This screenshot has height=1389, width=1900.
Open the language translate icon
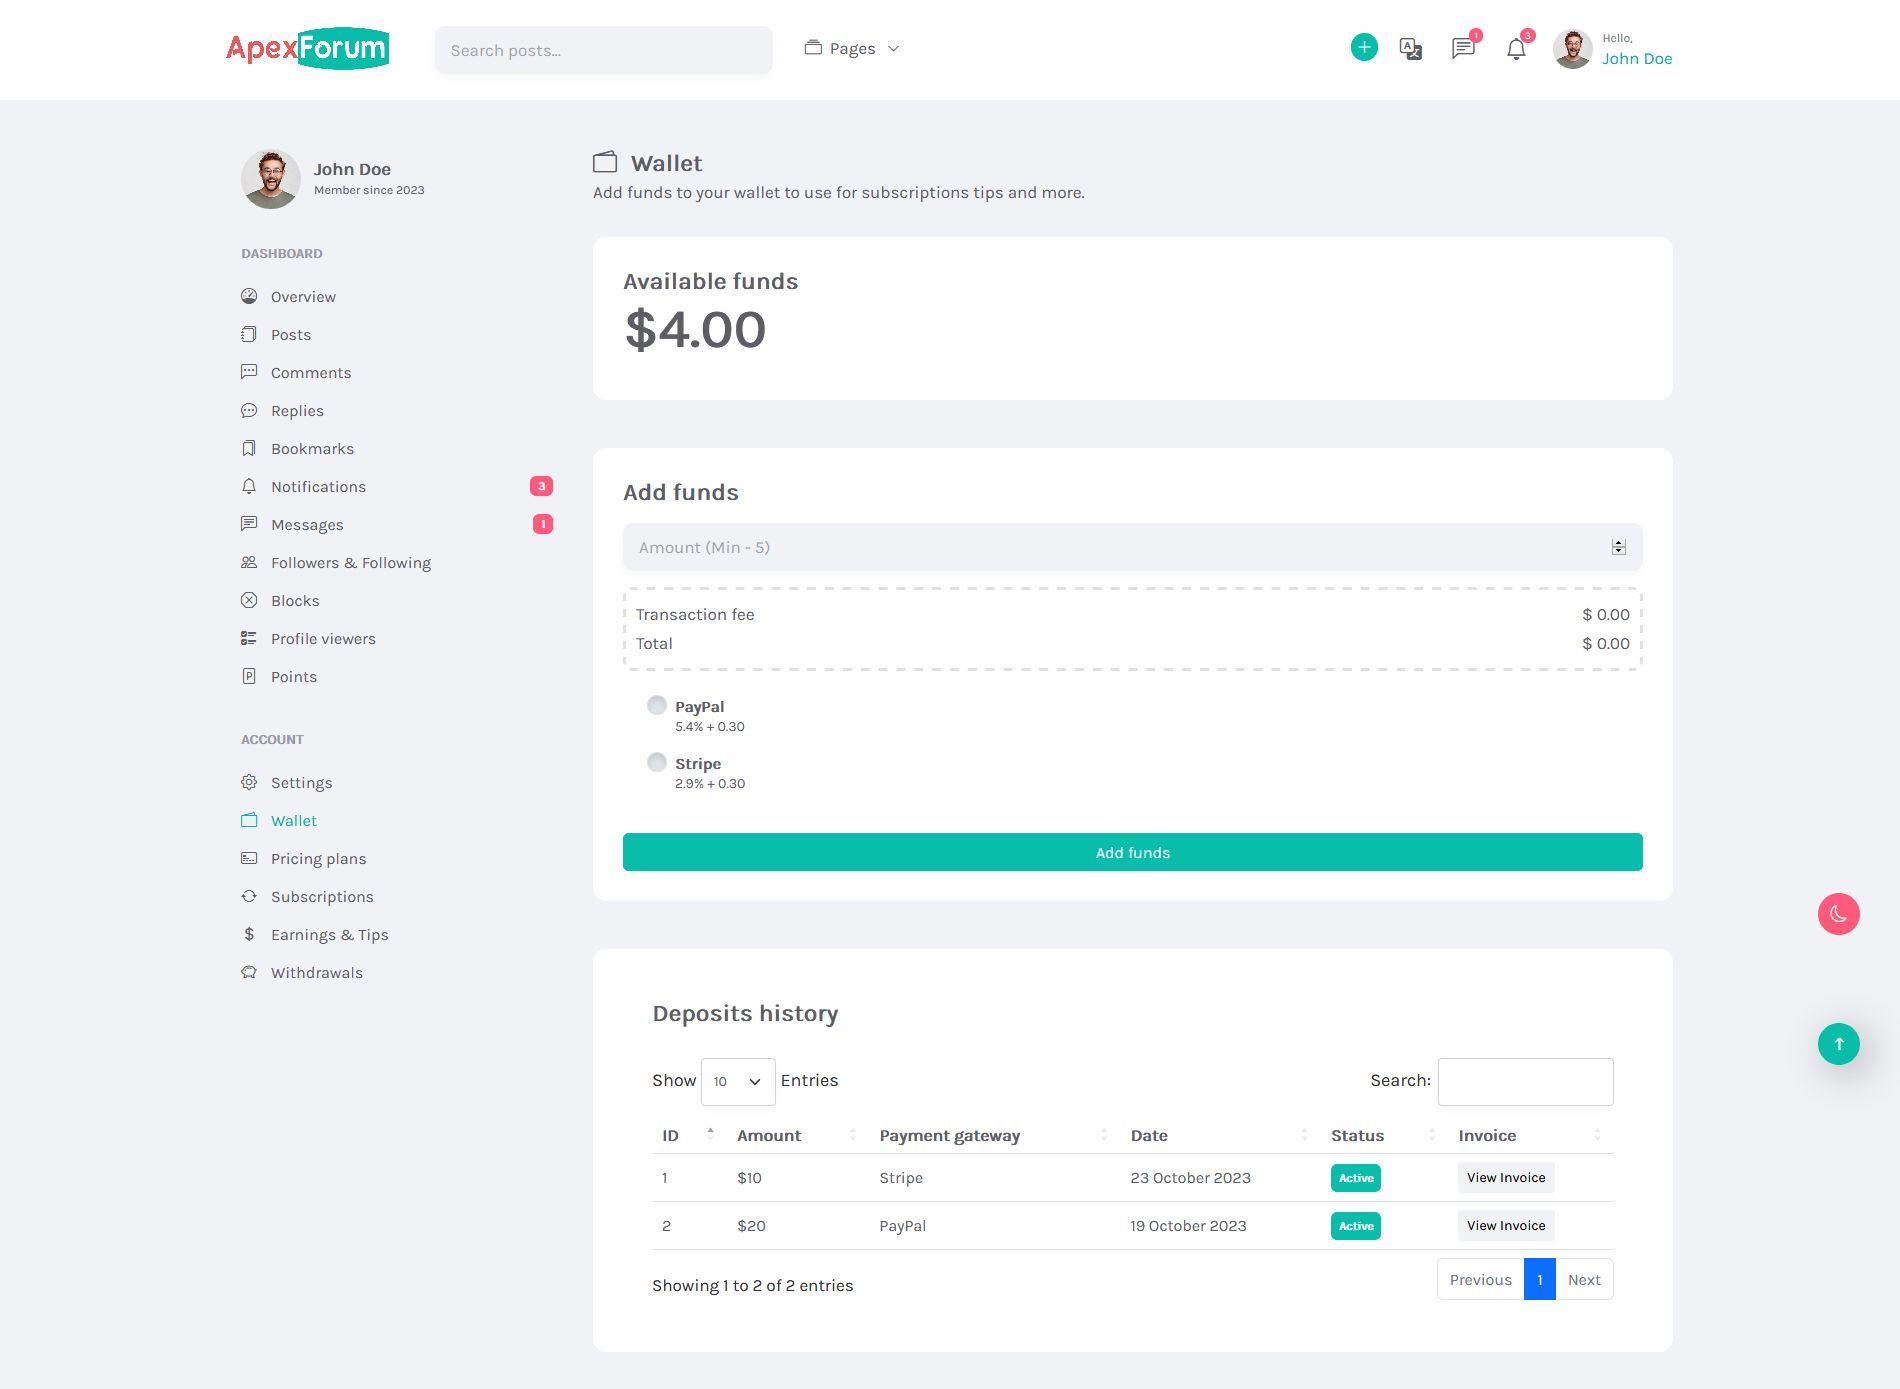(x=1411, y=48)
